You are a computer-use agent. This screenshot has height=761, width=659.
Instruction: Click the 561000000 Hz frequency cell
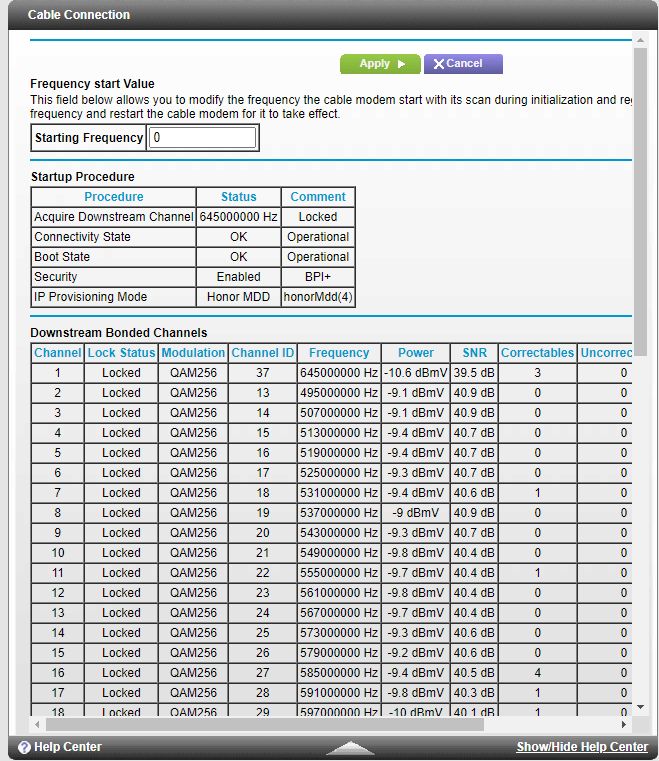339,593
